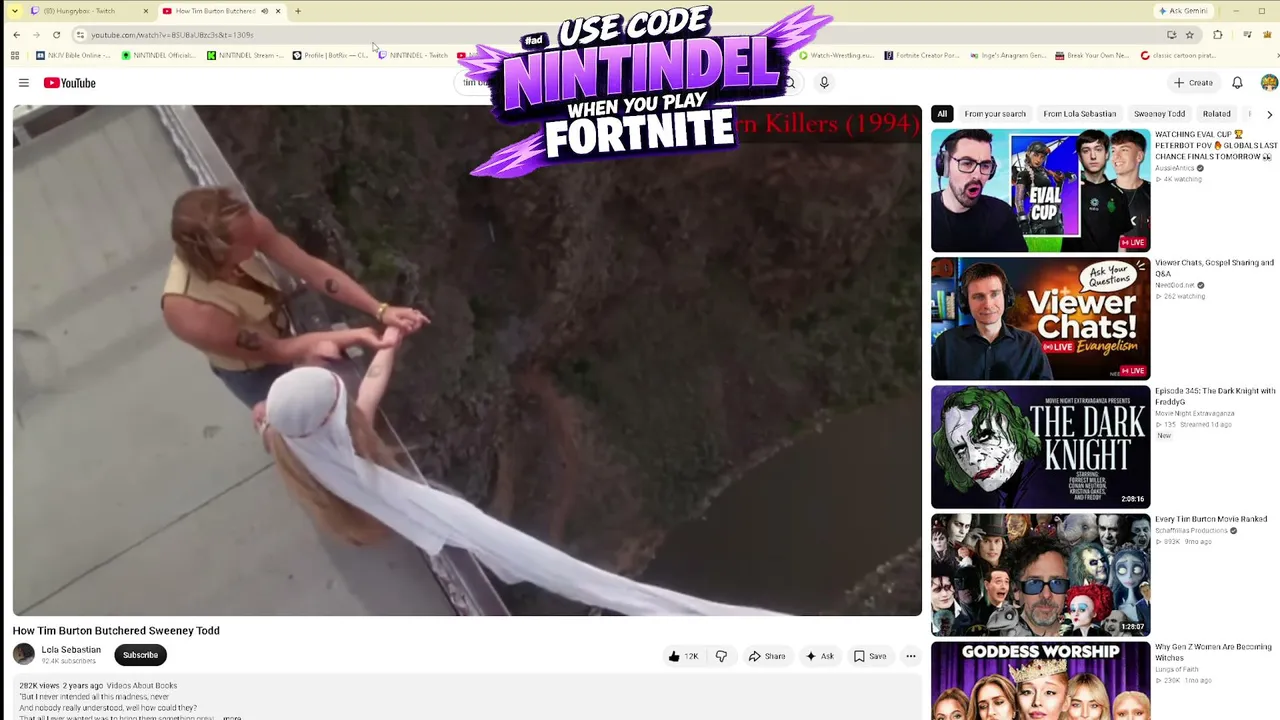Screen dimensions: 1280x720
Task: Open Fortnite Creator Portal bookmark
Action: click(921, 55)
